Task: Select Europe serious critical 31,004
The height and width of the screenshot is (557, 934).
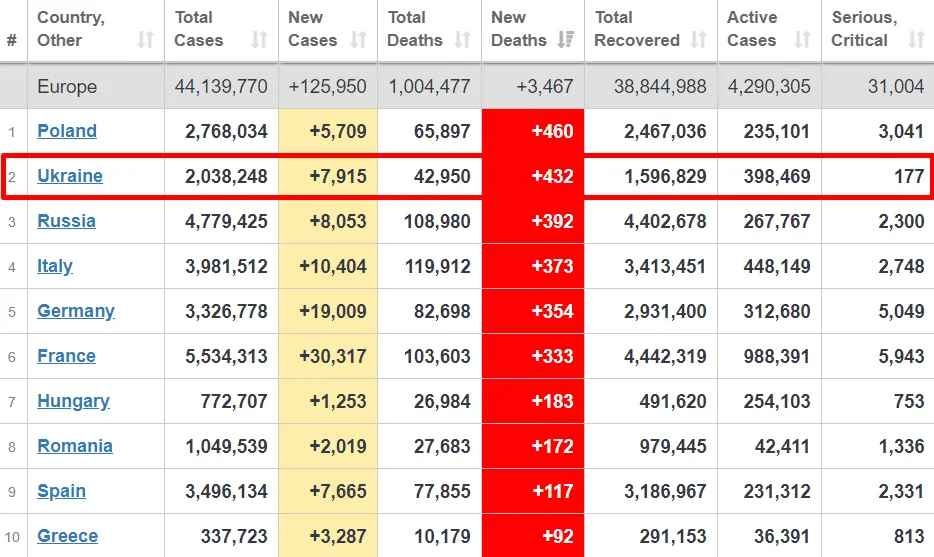Action: click(896, 86)
